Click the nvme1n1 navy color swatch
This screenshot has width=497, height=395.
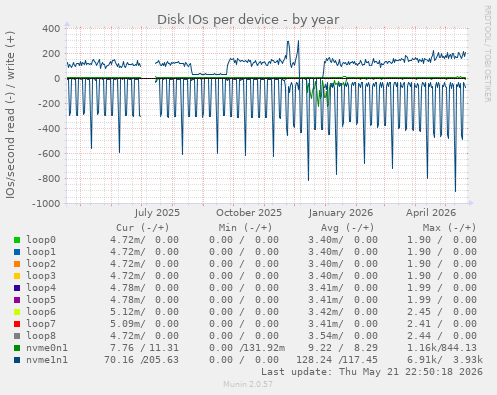pyautogui.click(x=17, y=360)
